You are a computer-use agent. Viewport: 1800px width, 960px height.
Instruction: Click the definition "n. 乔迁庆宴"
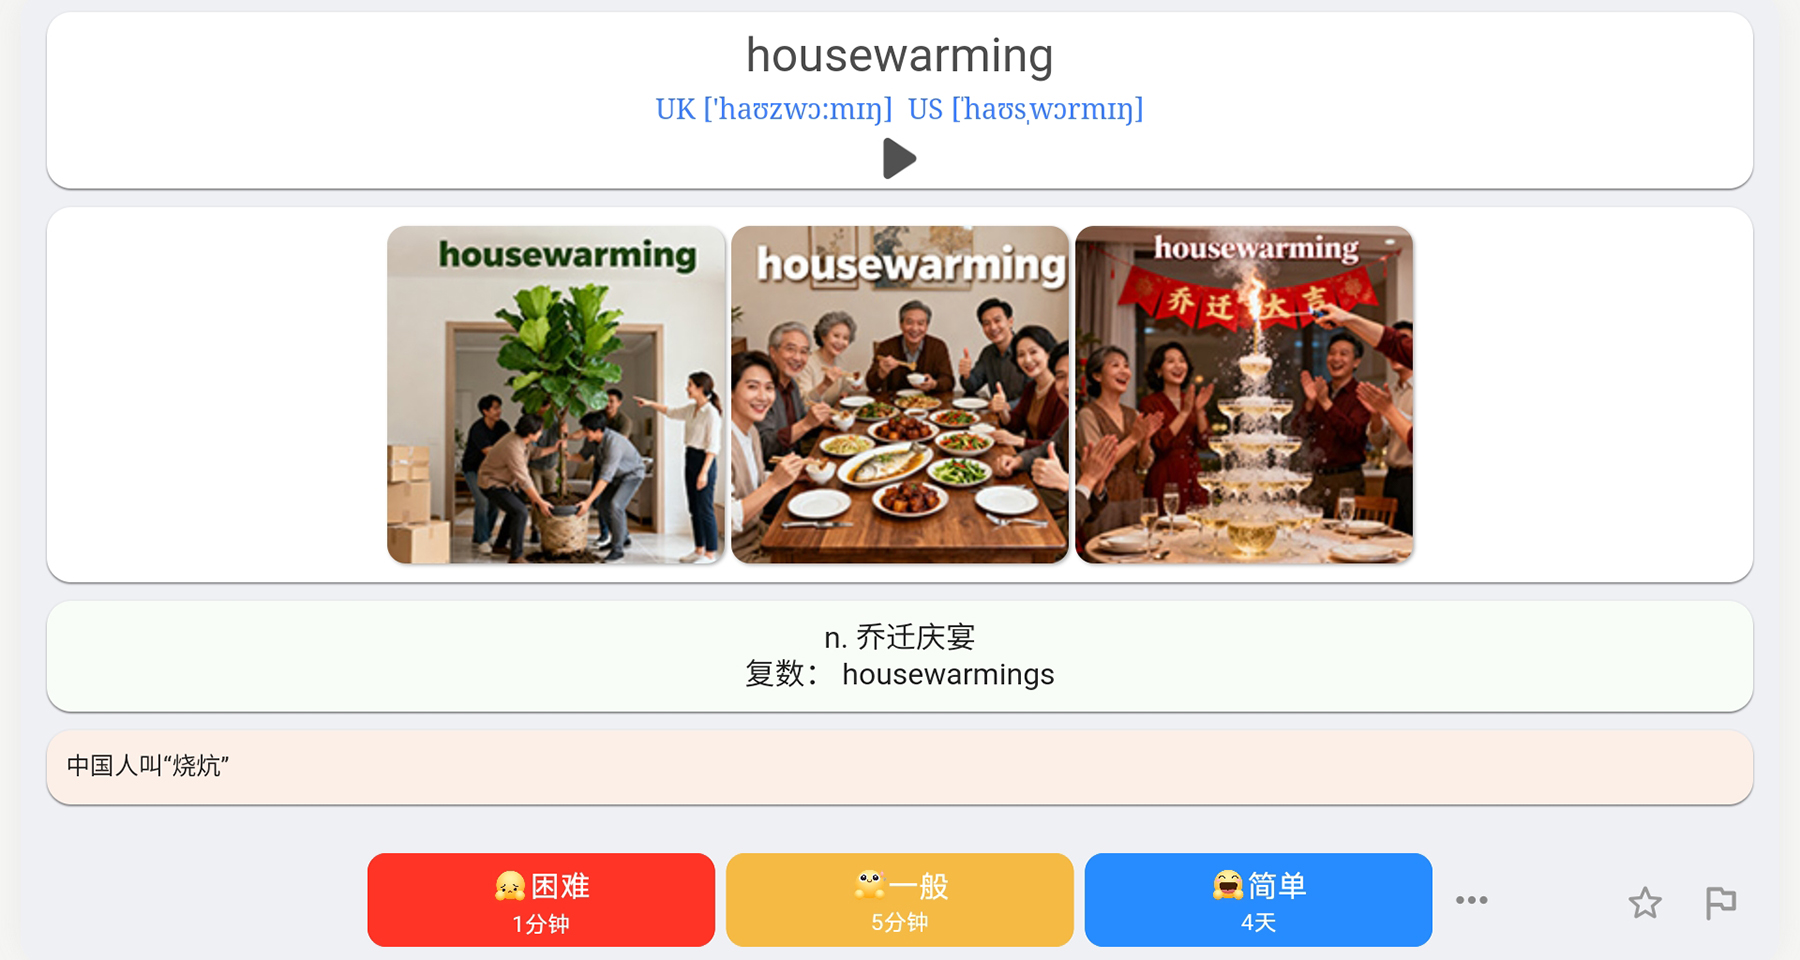tap(900, 637)
